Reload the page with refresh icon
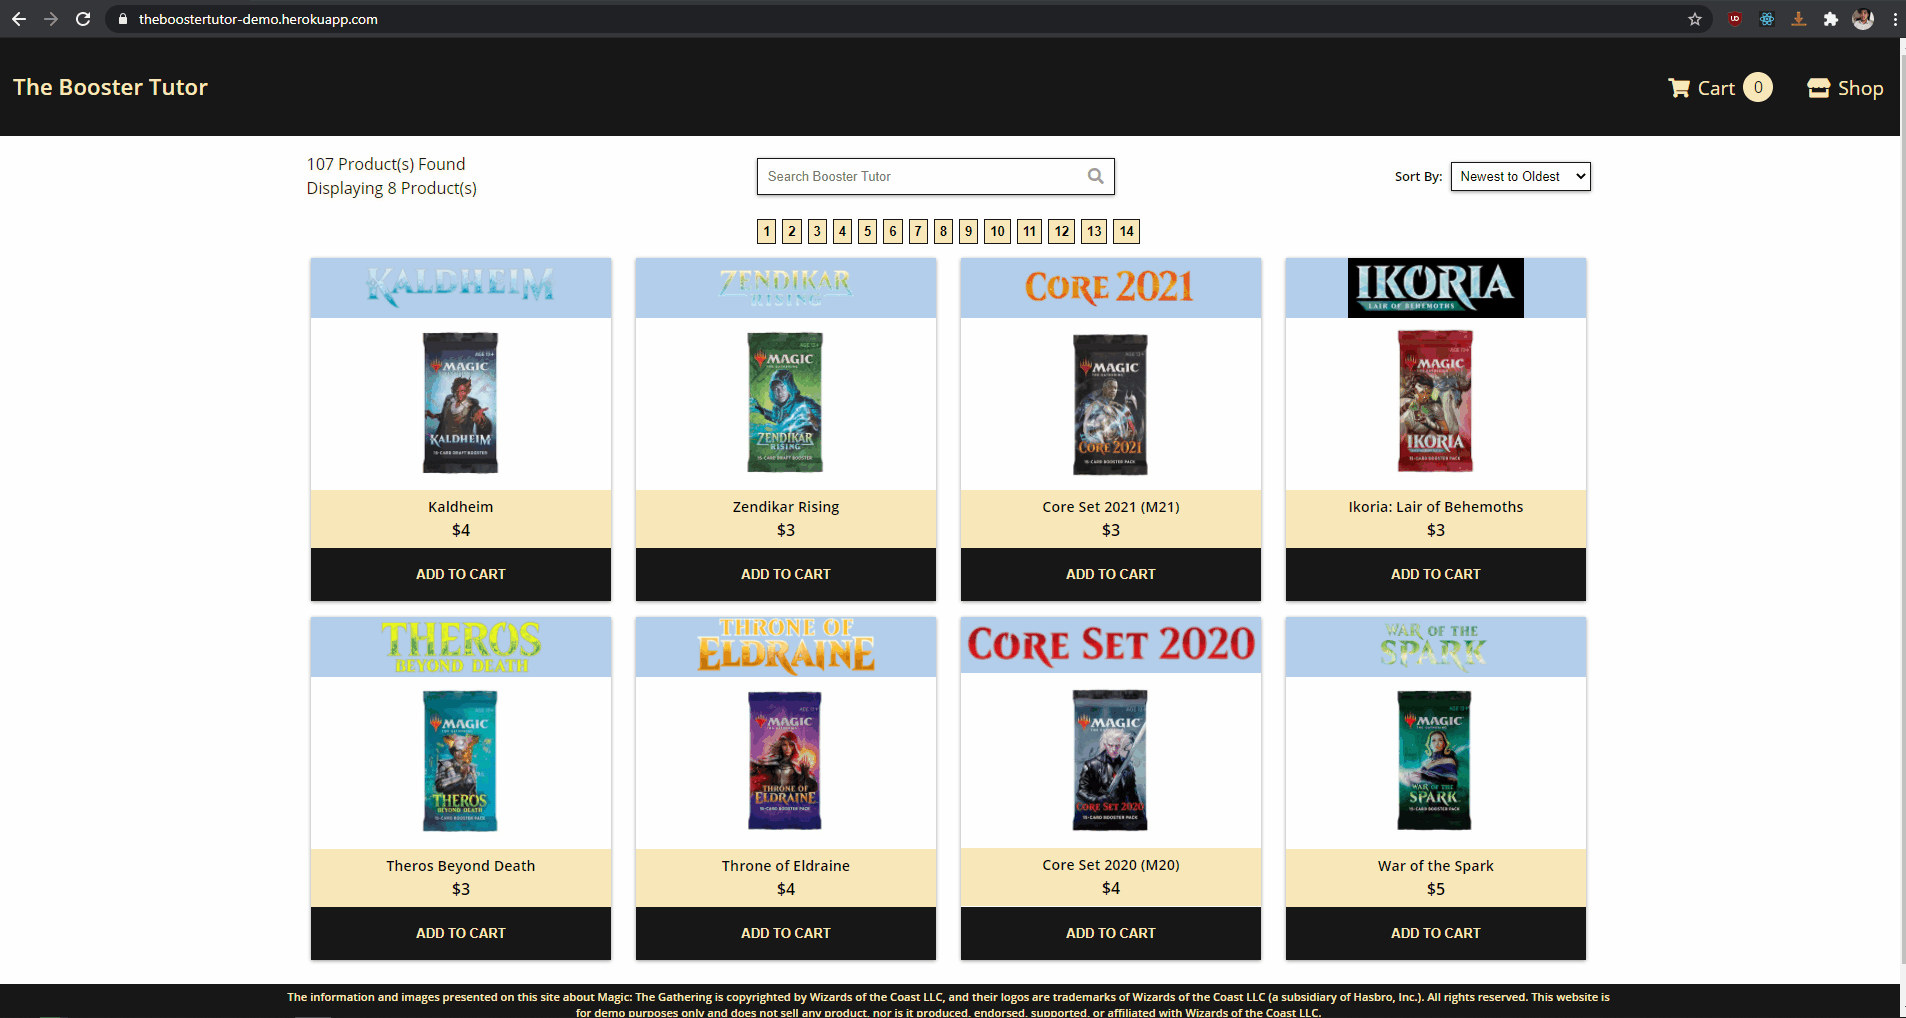1906x1018 pixels. tap(83, 19)
